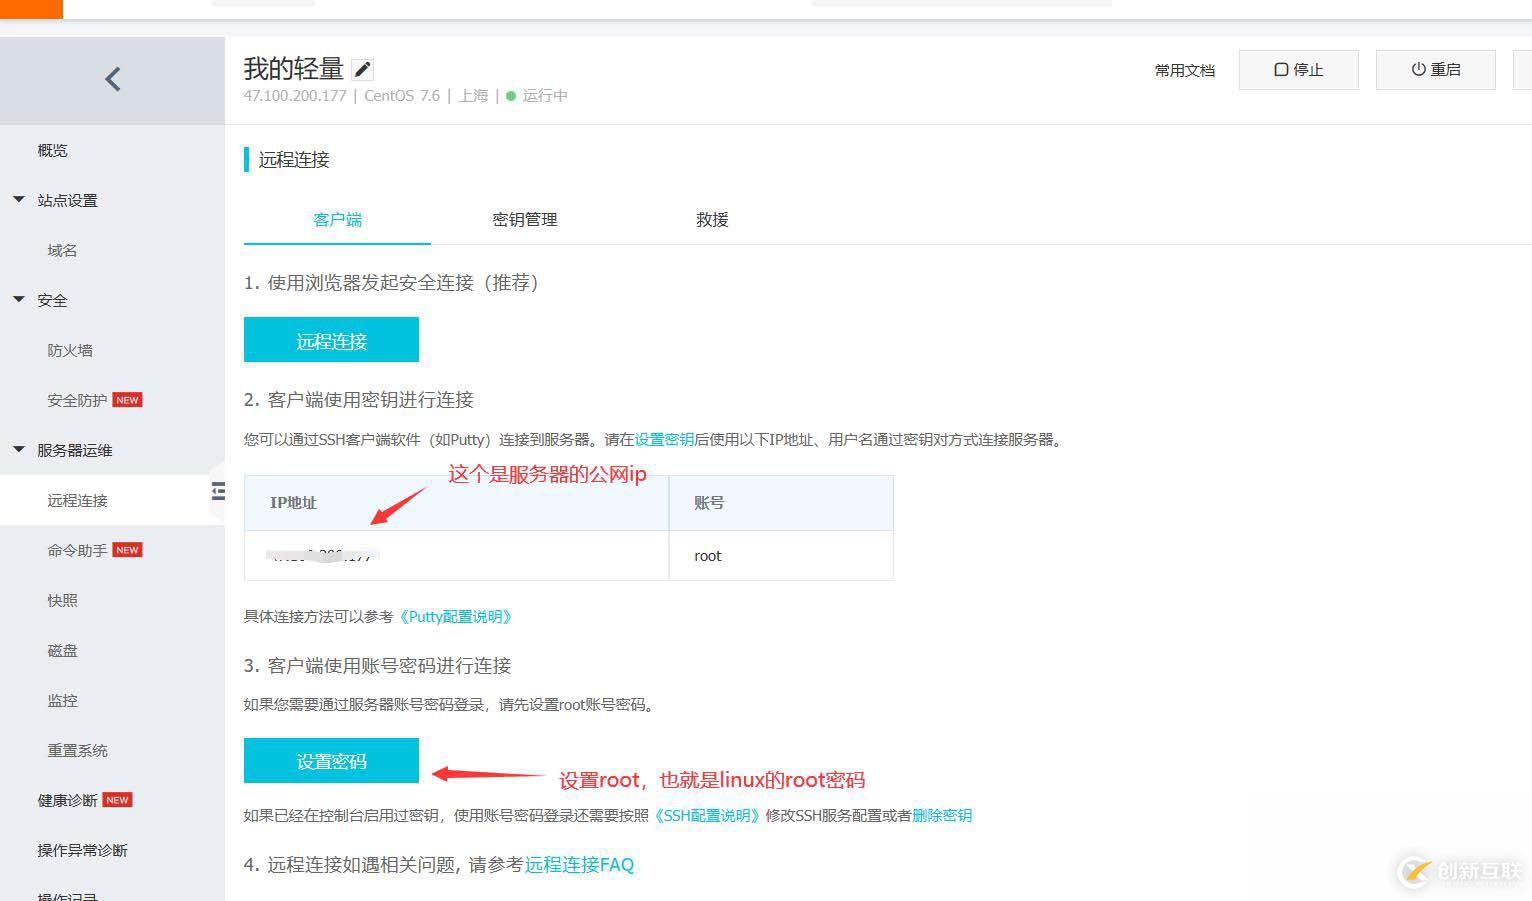The height and width of the screenshot is (901, 1532).
Task: Collapse the sidebar using the handle icon
Action: (216, 491)
